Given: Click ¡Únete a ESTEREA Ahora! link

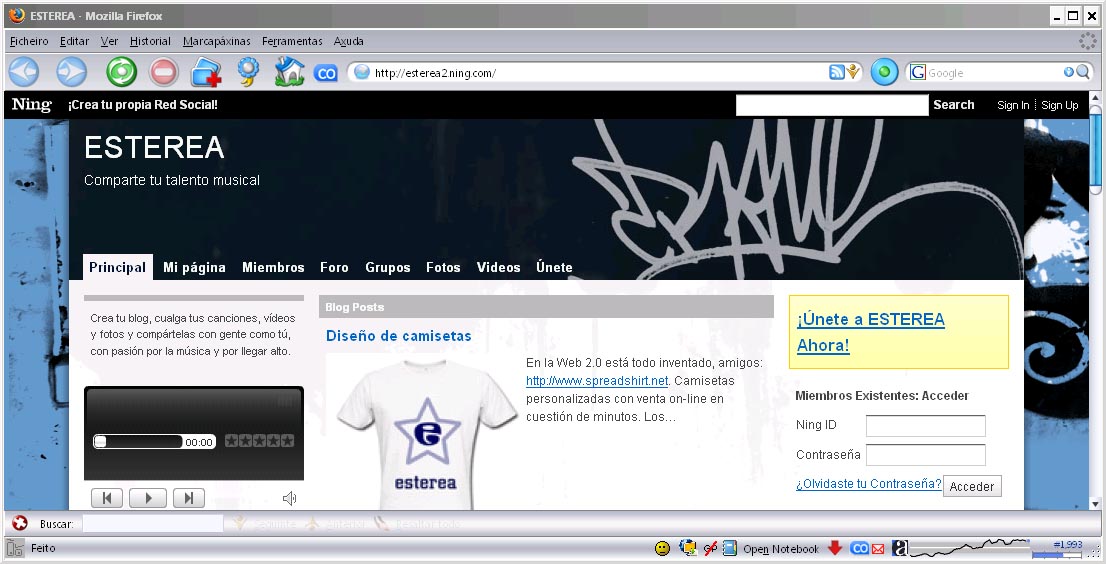Looking at the screenshot, I should coord(870,332).
